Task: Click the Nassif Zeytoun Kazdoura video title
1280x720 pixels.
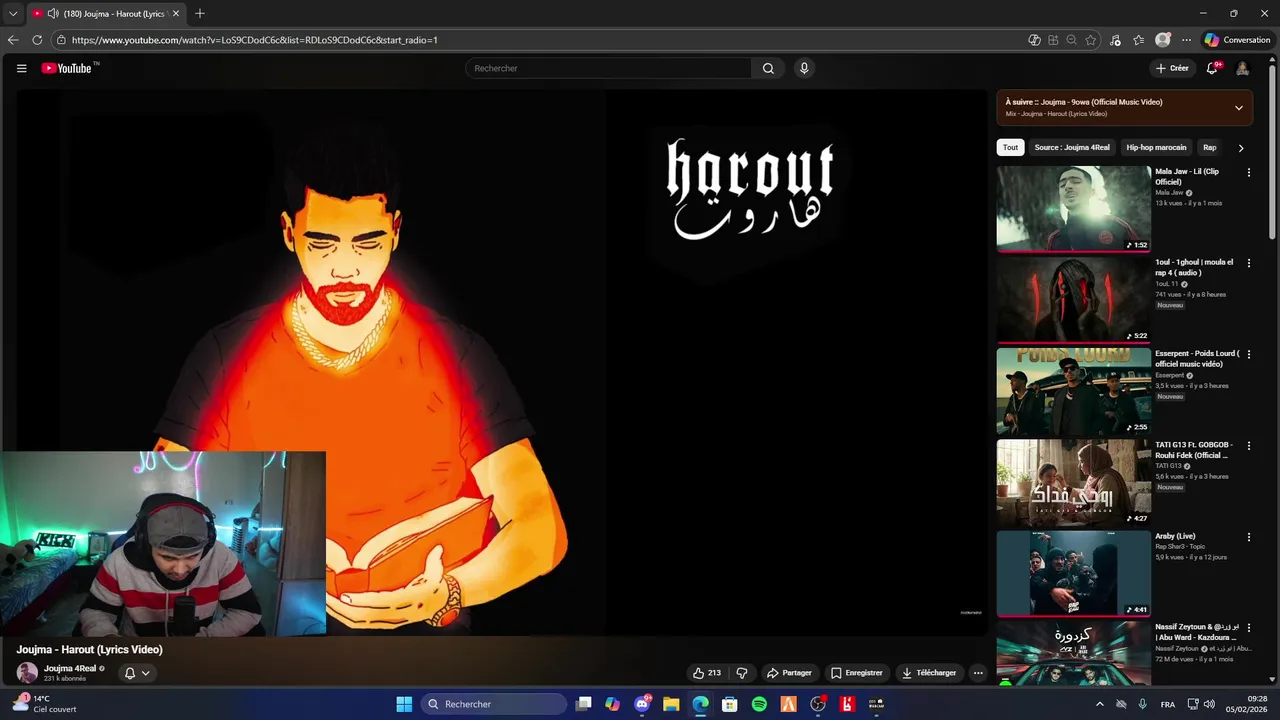Action: click(x=1197, y=632)
